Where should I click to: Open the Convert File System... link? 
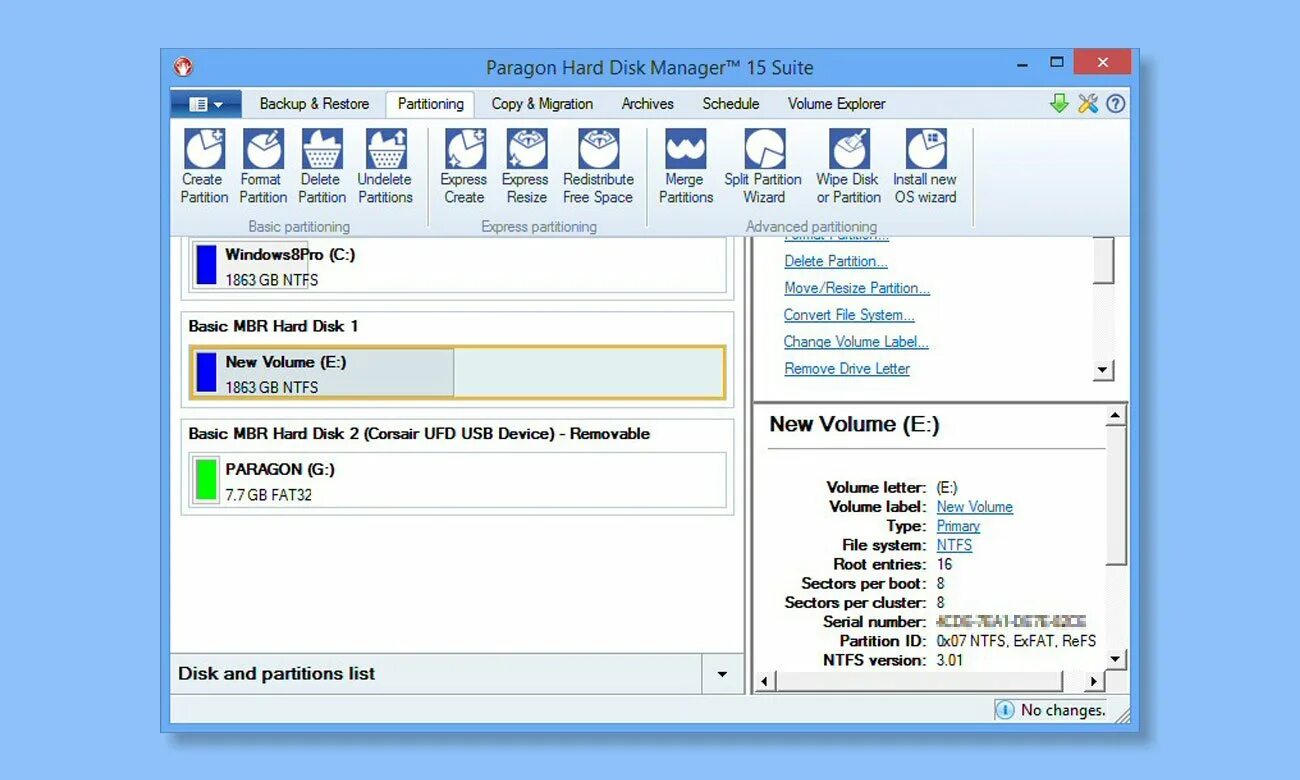(849, 315)
